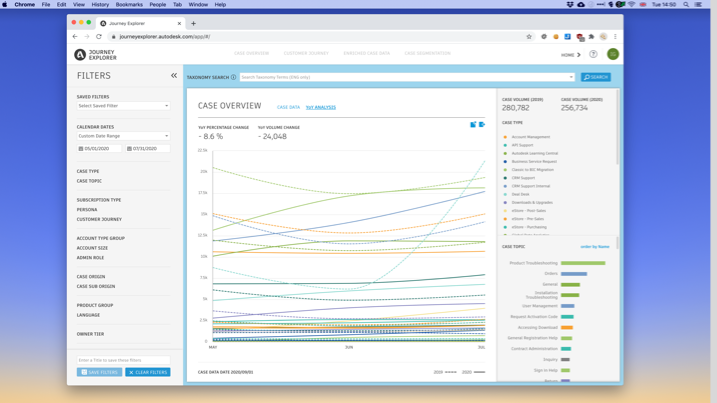Open the green user avatar menu
Viewport: 717px width, 403px height.
click(613, 54)
